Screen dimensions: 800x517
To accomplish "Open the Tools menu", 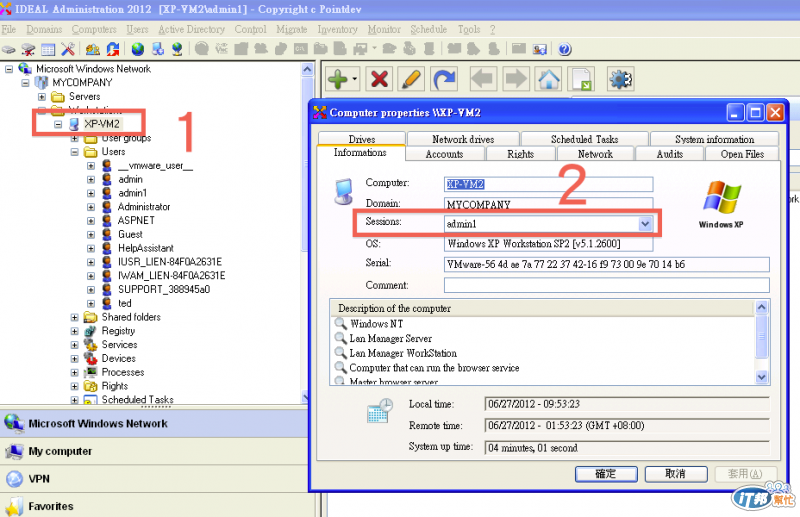I will coord(469,30).
